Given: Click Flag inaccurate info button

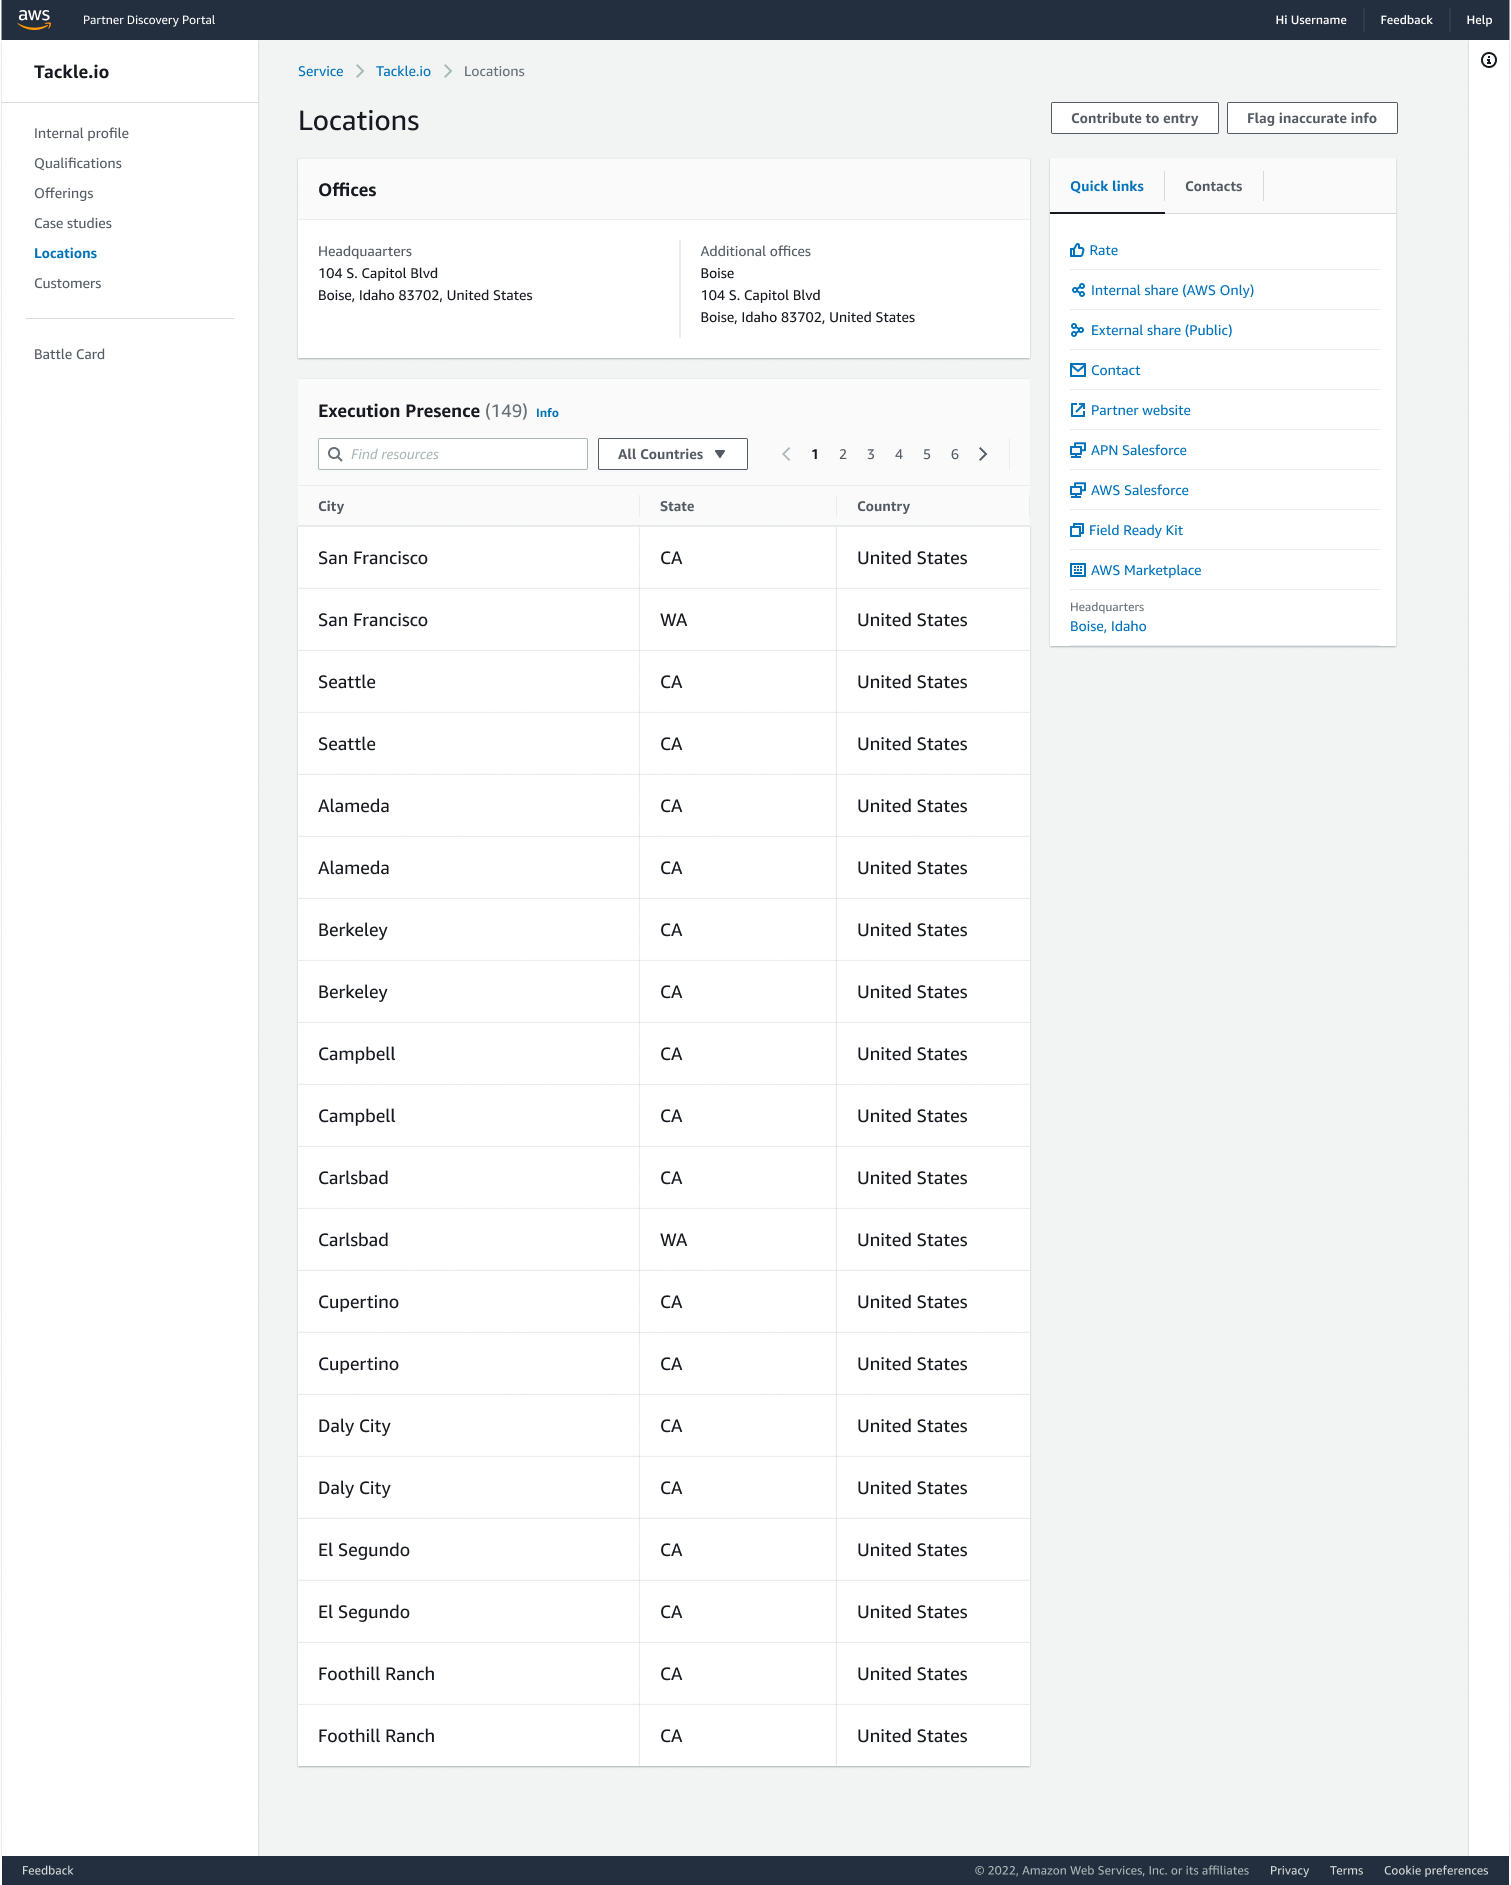Looking at the screenshot, I should [1312, 118].
